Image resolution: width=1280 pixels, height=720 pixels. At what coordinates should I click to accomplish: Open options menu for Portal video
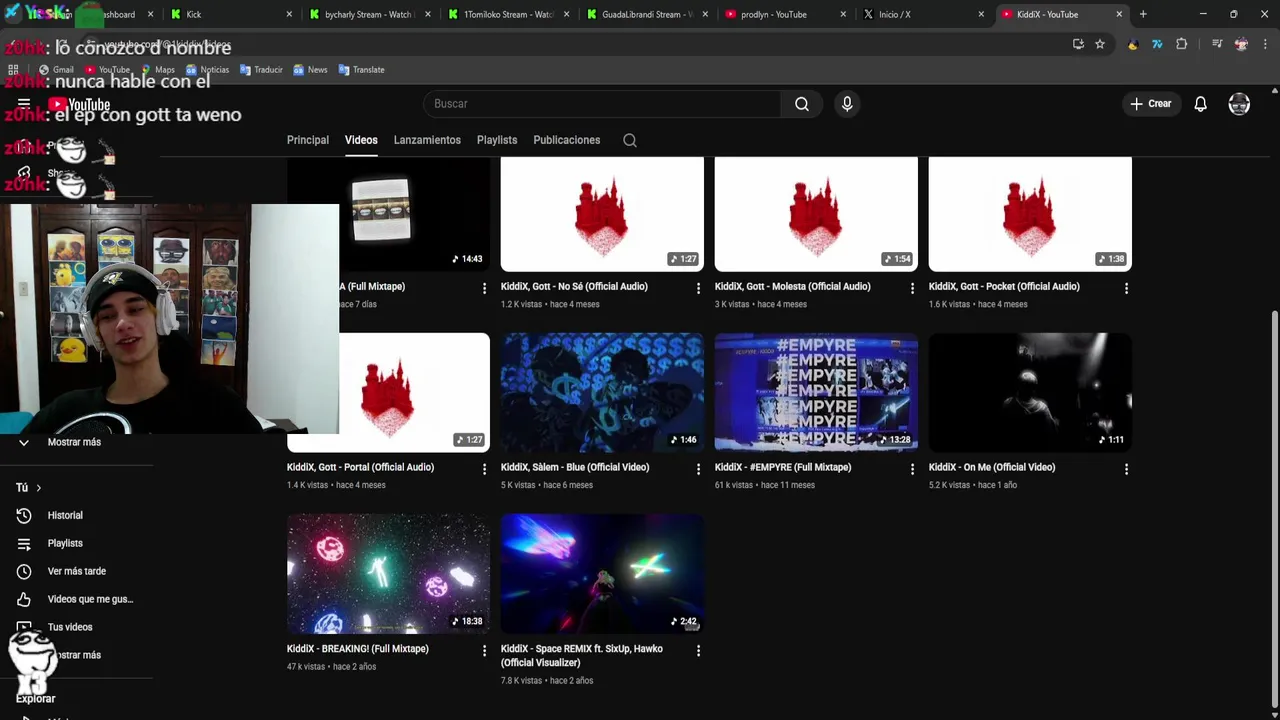484,469
